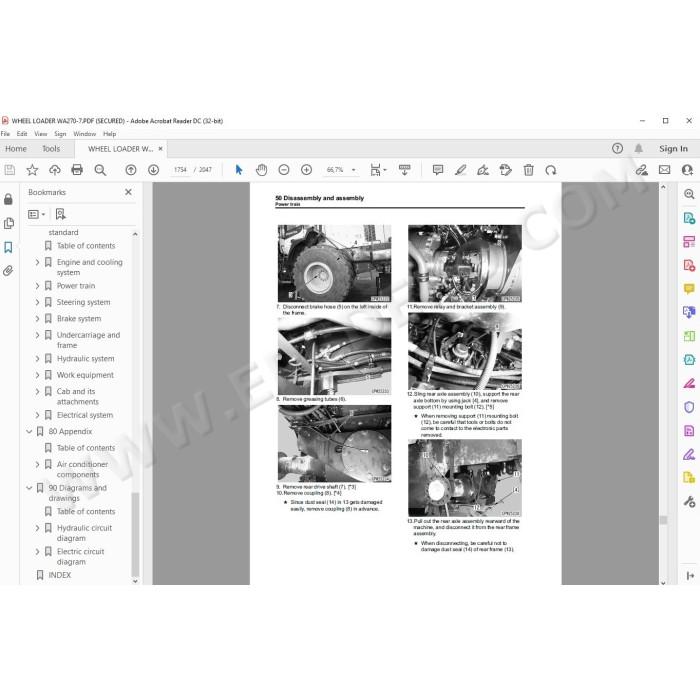Open More Tools wrench icon in right pane
This screenshot has height=700, width=700.
(x=689, y=502)
